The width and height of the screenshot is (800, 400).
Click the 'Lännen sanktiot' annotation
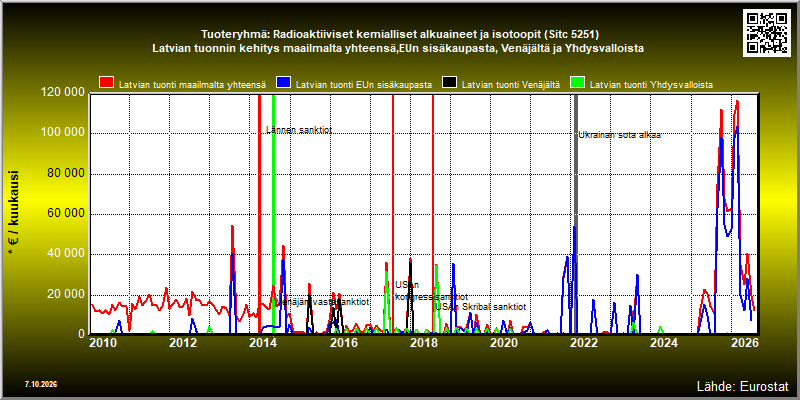[299, 130]
